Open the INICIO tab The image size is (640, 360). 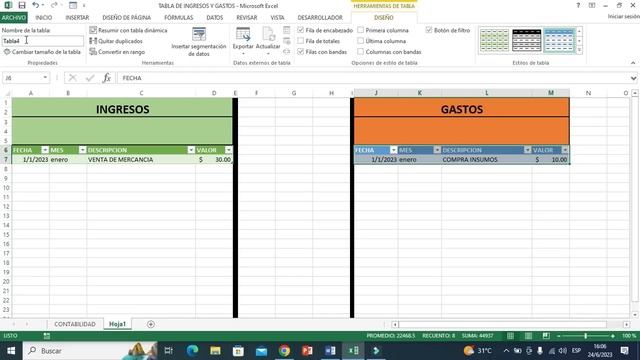point(44,18)
